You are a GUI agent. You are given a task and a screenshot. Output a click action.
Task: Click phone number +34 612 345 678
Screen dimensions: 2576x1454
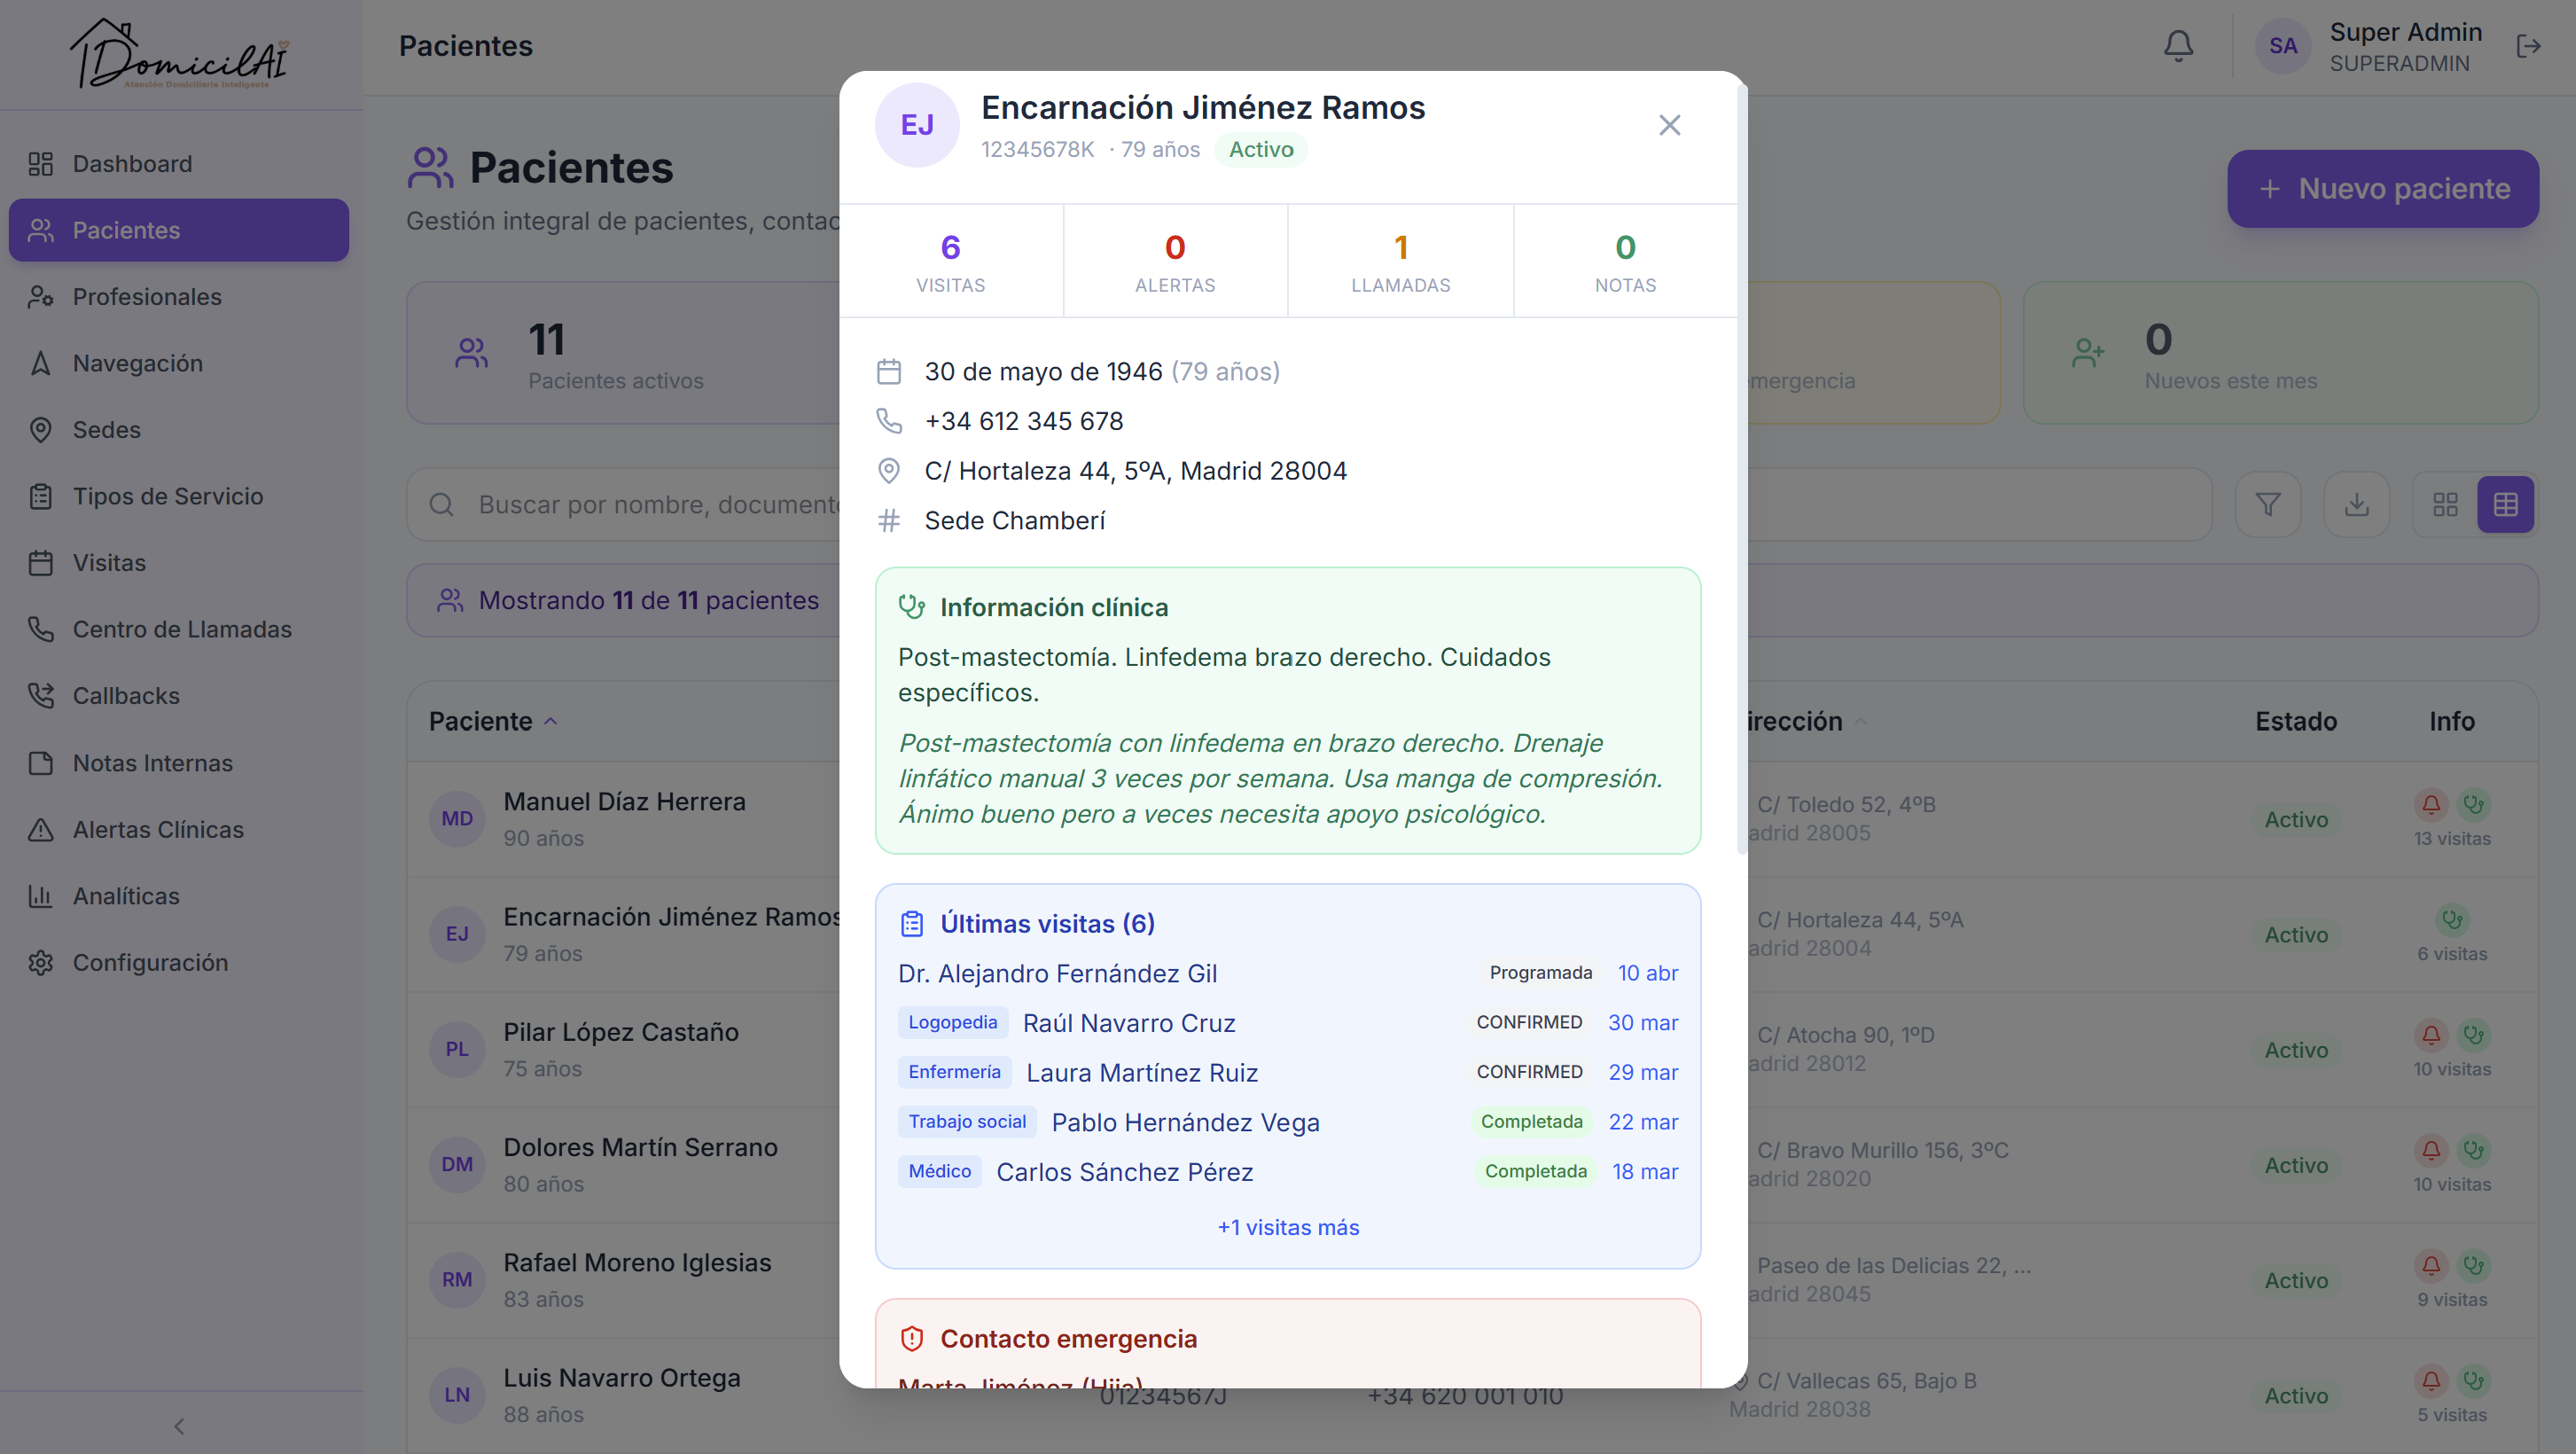[x=1024, y=422]
